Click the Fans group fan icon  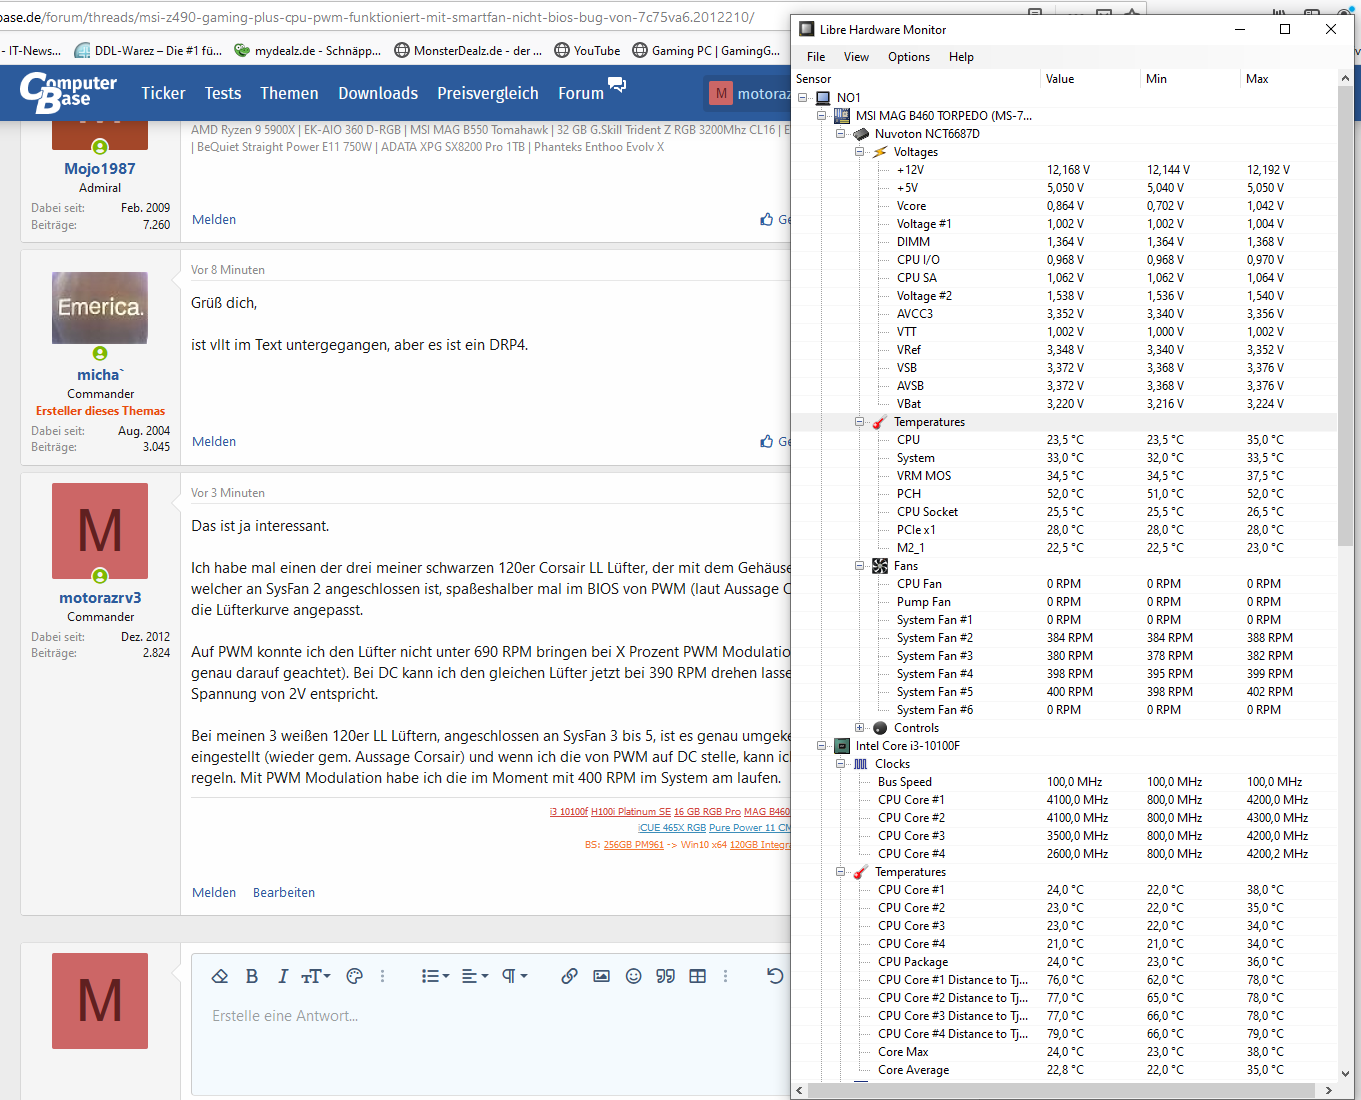click(x=880, y=566)
